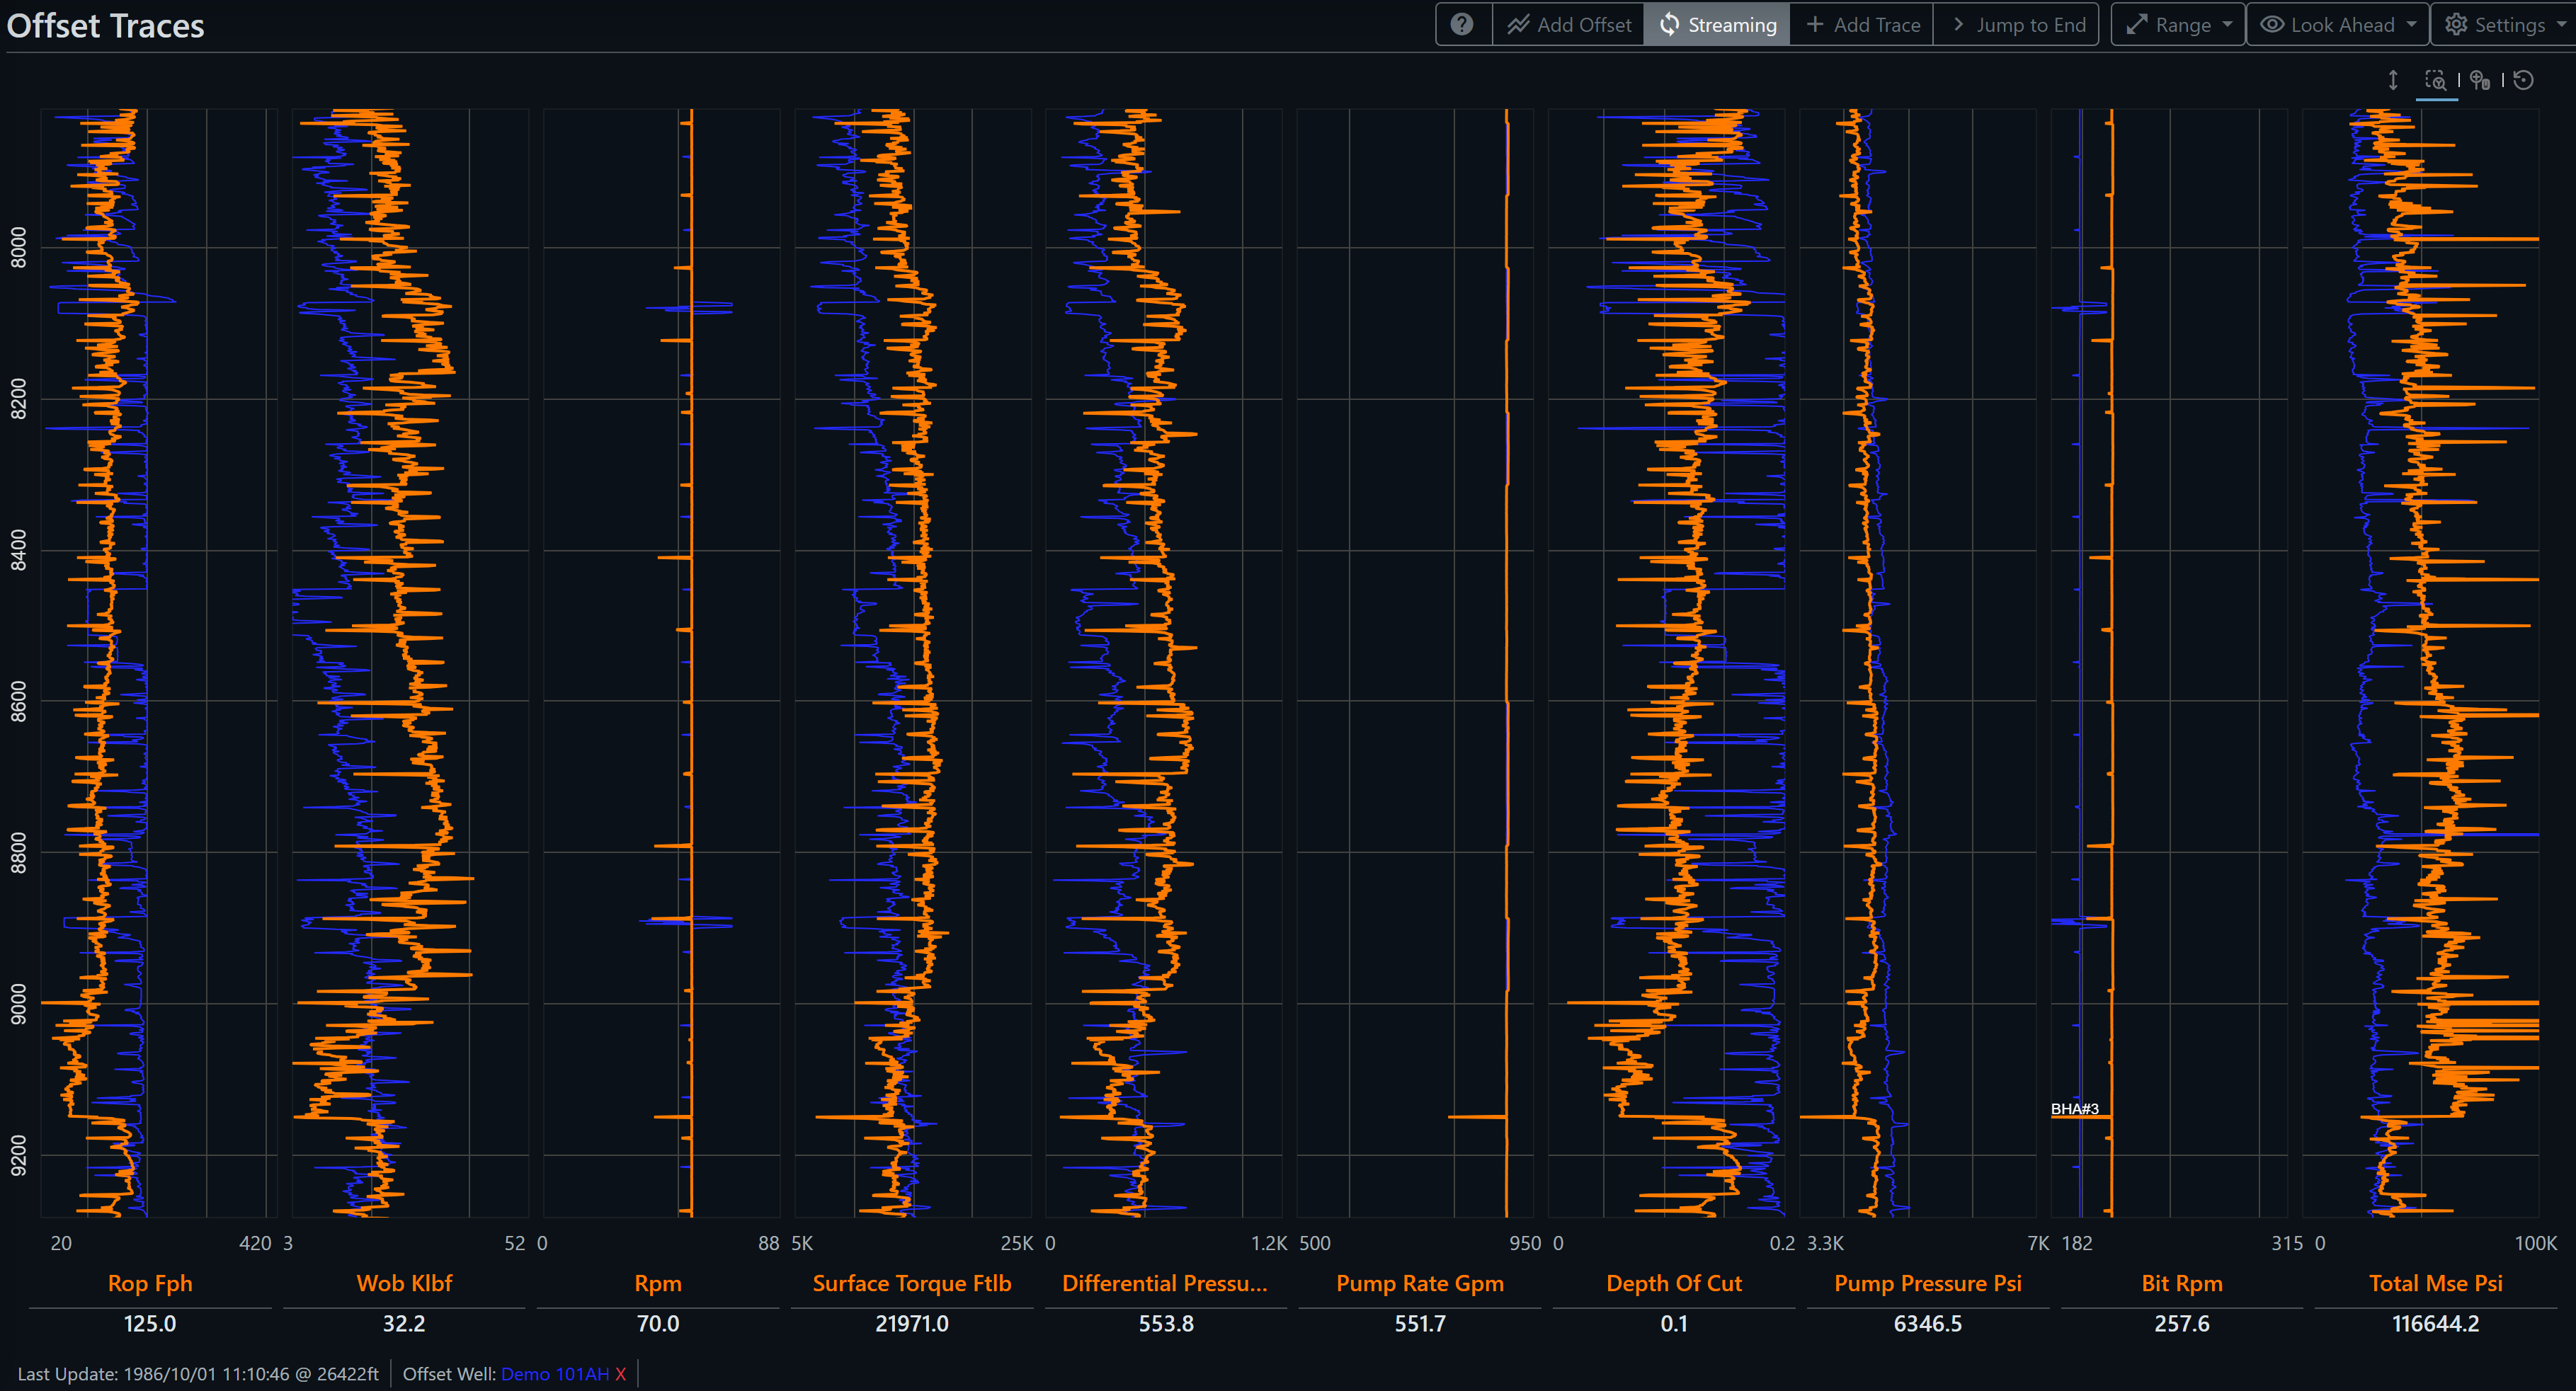Viewport: 2576px width, 1391px height.
Task: Click the Offset Traces title
Action: click(105, 25)
